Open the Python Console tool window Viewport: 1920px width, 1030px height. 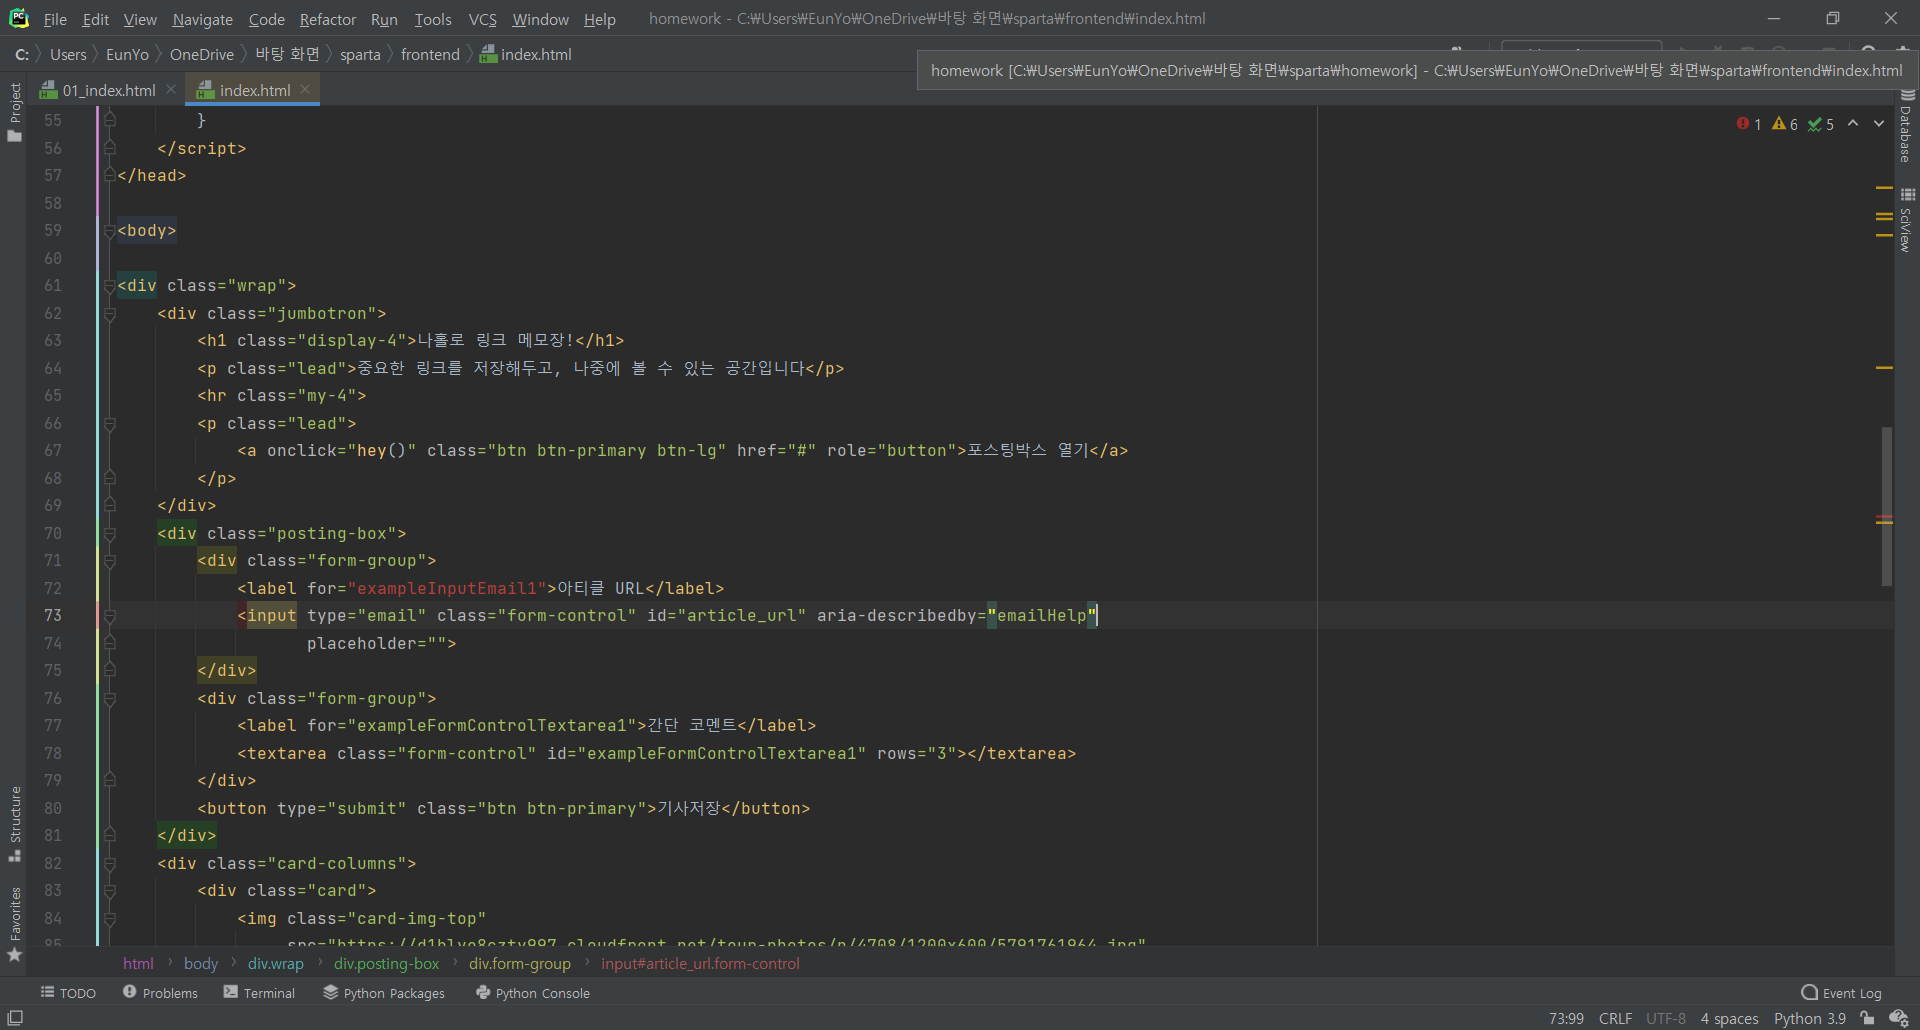click(533, 993)
